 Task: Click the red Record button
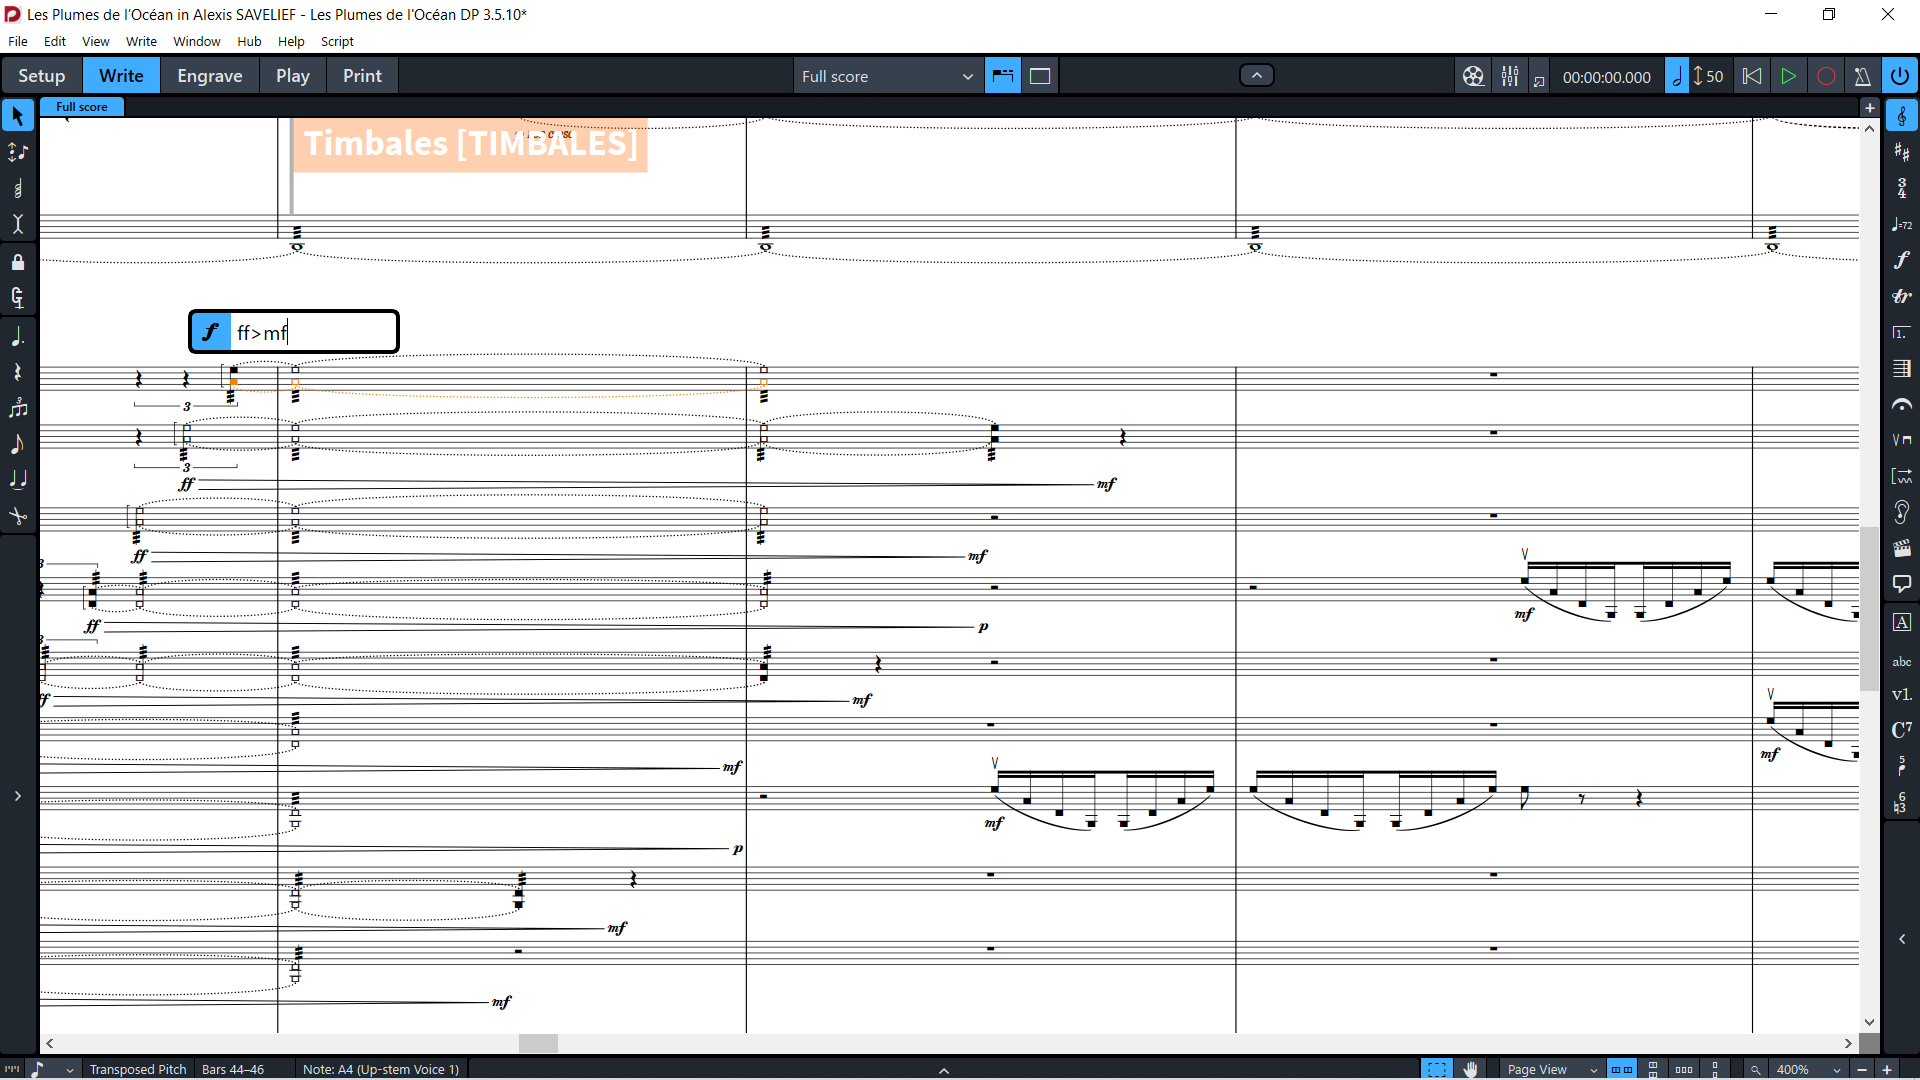(1825, 76)
